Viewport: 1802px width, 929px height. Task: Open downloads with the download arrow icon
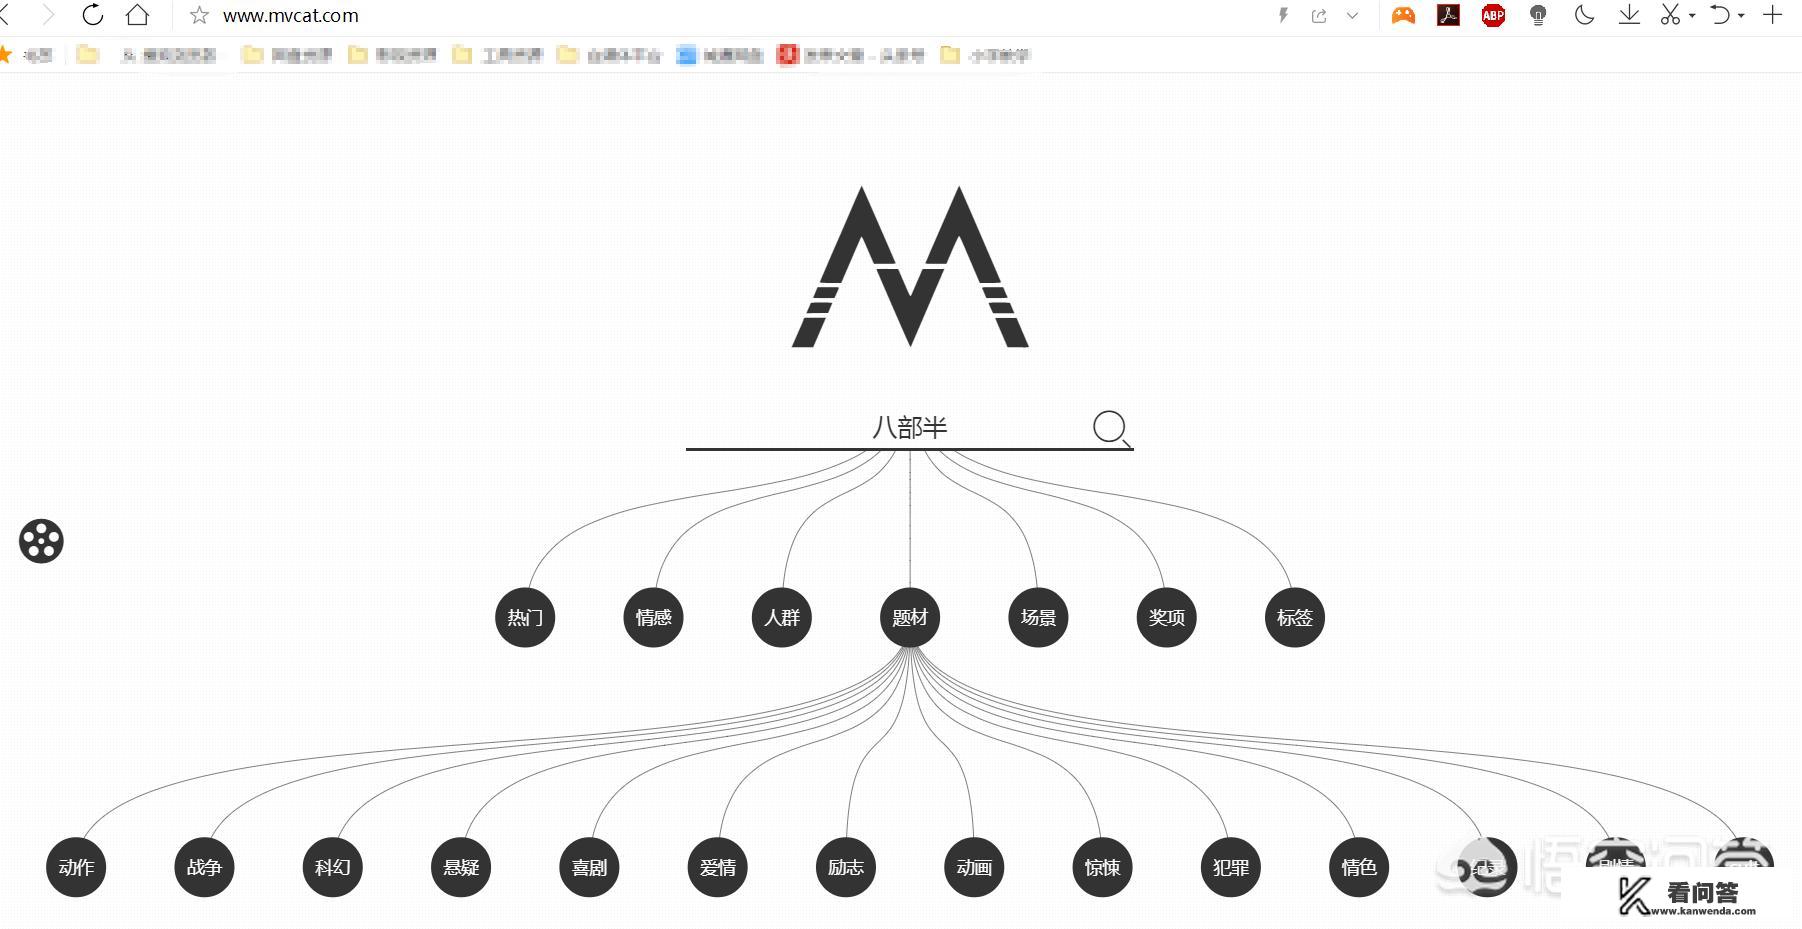point(1629,15)
